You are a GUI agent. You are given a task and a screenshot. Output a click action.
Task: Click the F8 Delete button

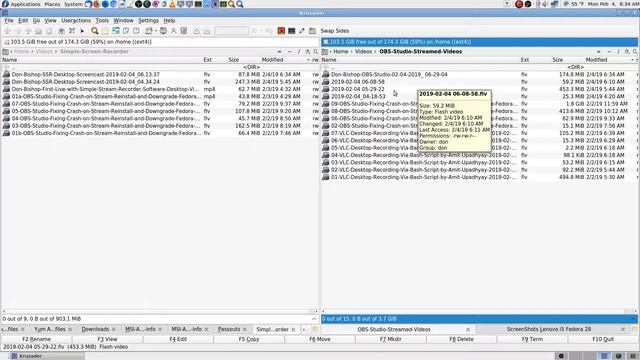point(462,339)
